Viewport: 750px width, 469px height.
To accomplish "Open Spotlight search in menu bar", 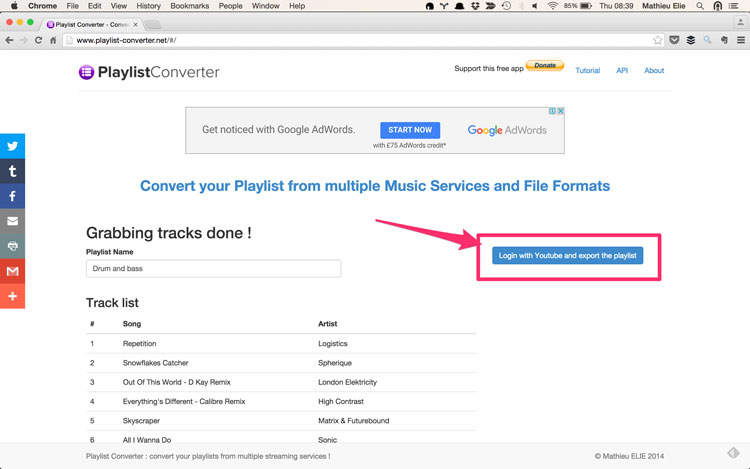I will (x=700, y=6).
